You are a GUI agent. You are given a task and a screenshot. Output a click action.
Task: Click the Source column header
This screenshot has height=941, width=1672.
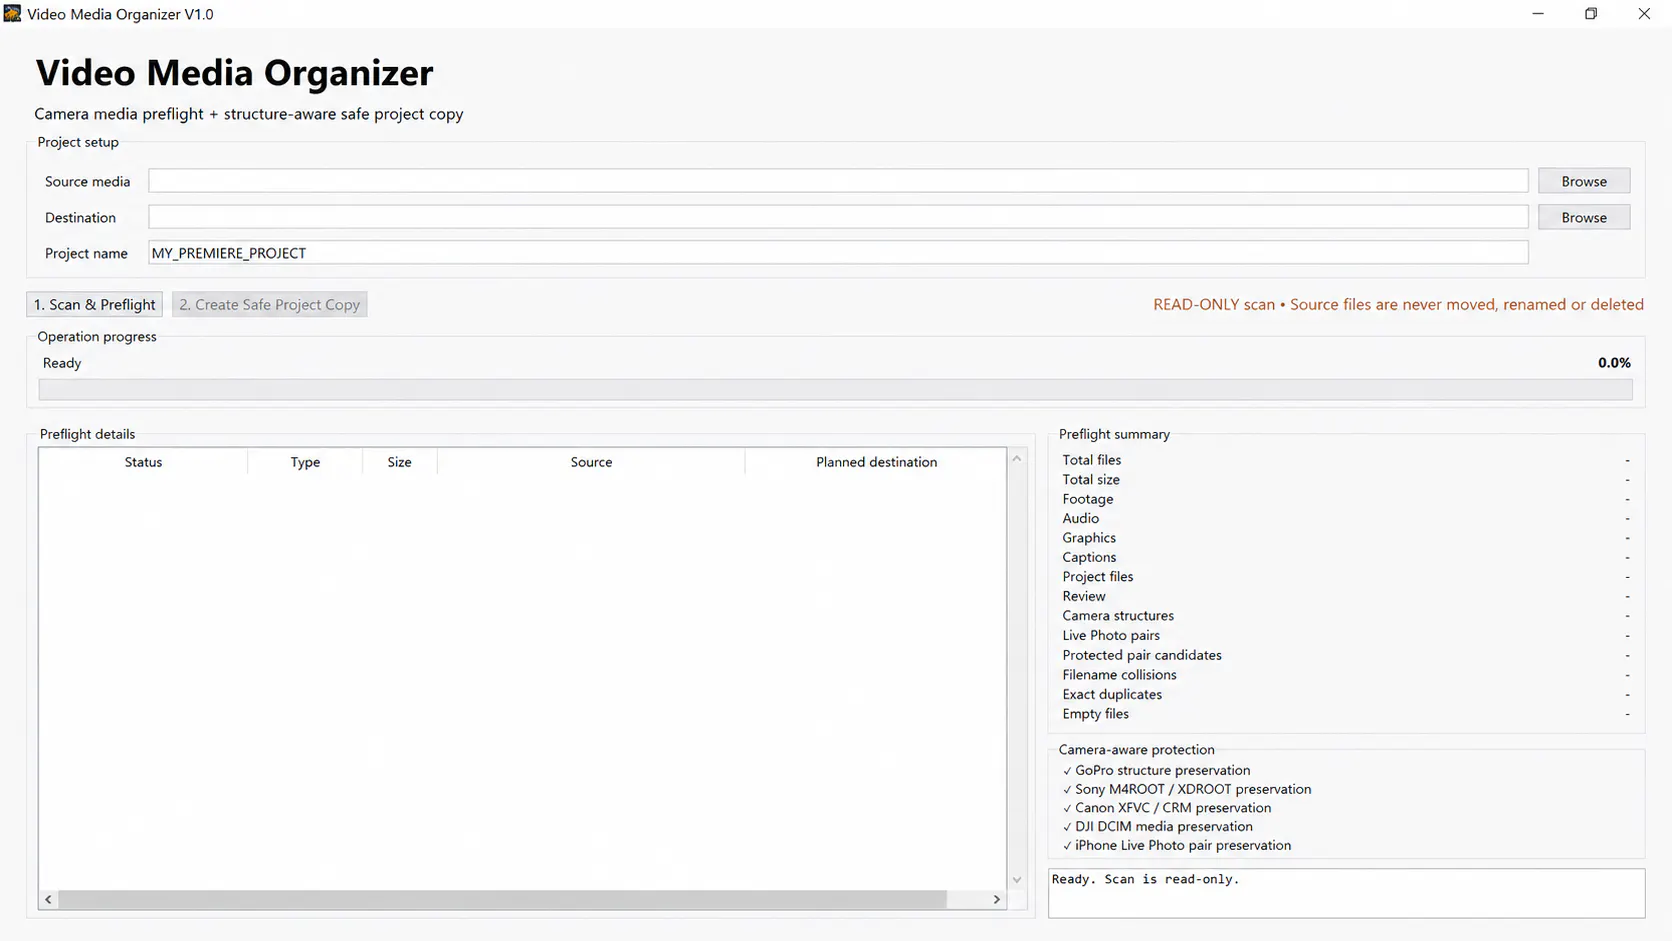591,462
